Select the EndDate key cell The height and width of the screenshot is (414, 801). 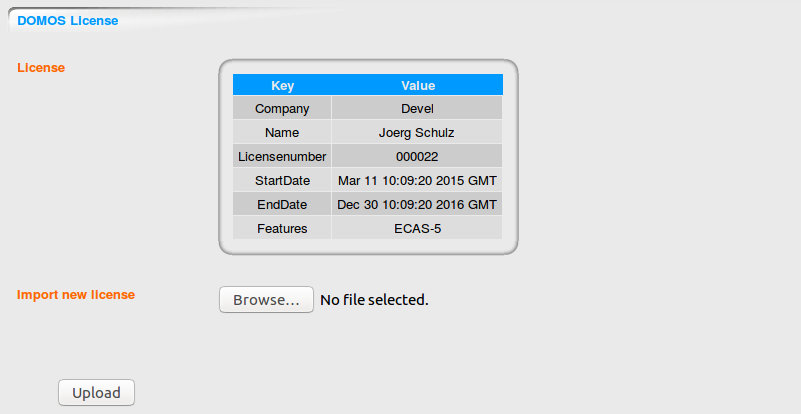click(282, 205)
